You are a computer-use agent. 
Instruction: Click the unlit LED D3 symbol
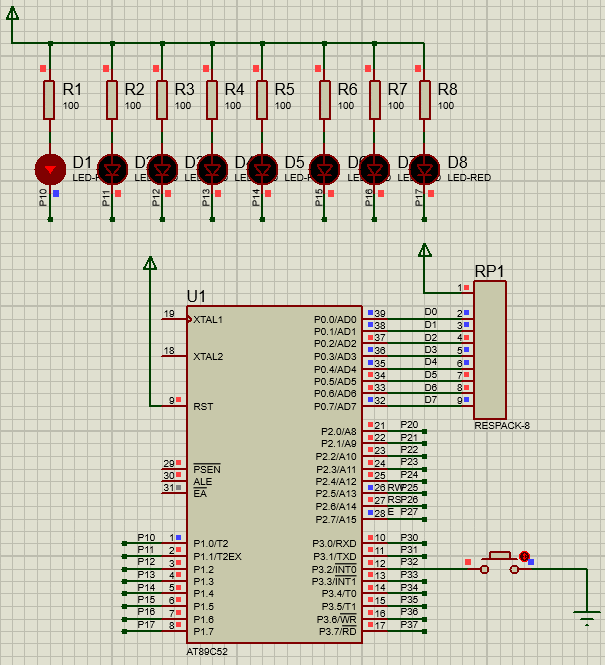pyautogui.click(x=162, y=170)
